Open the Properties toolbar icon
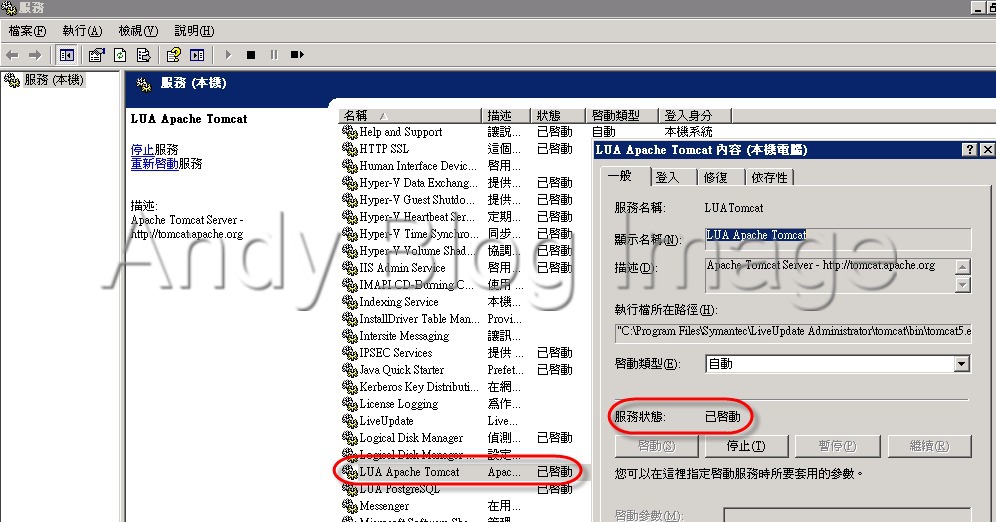 pos(96,55)
